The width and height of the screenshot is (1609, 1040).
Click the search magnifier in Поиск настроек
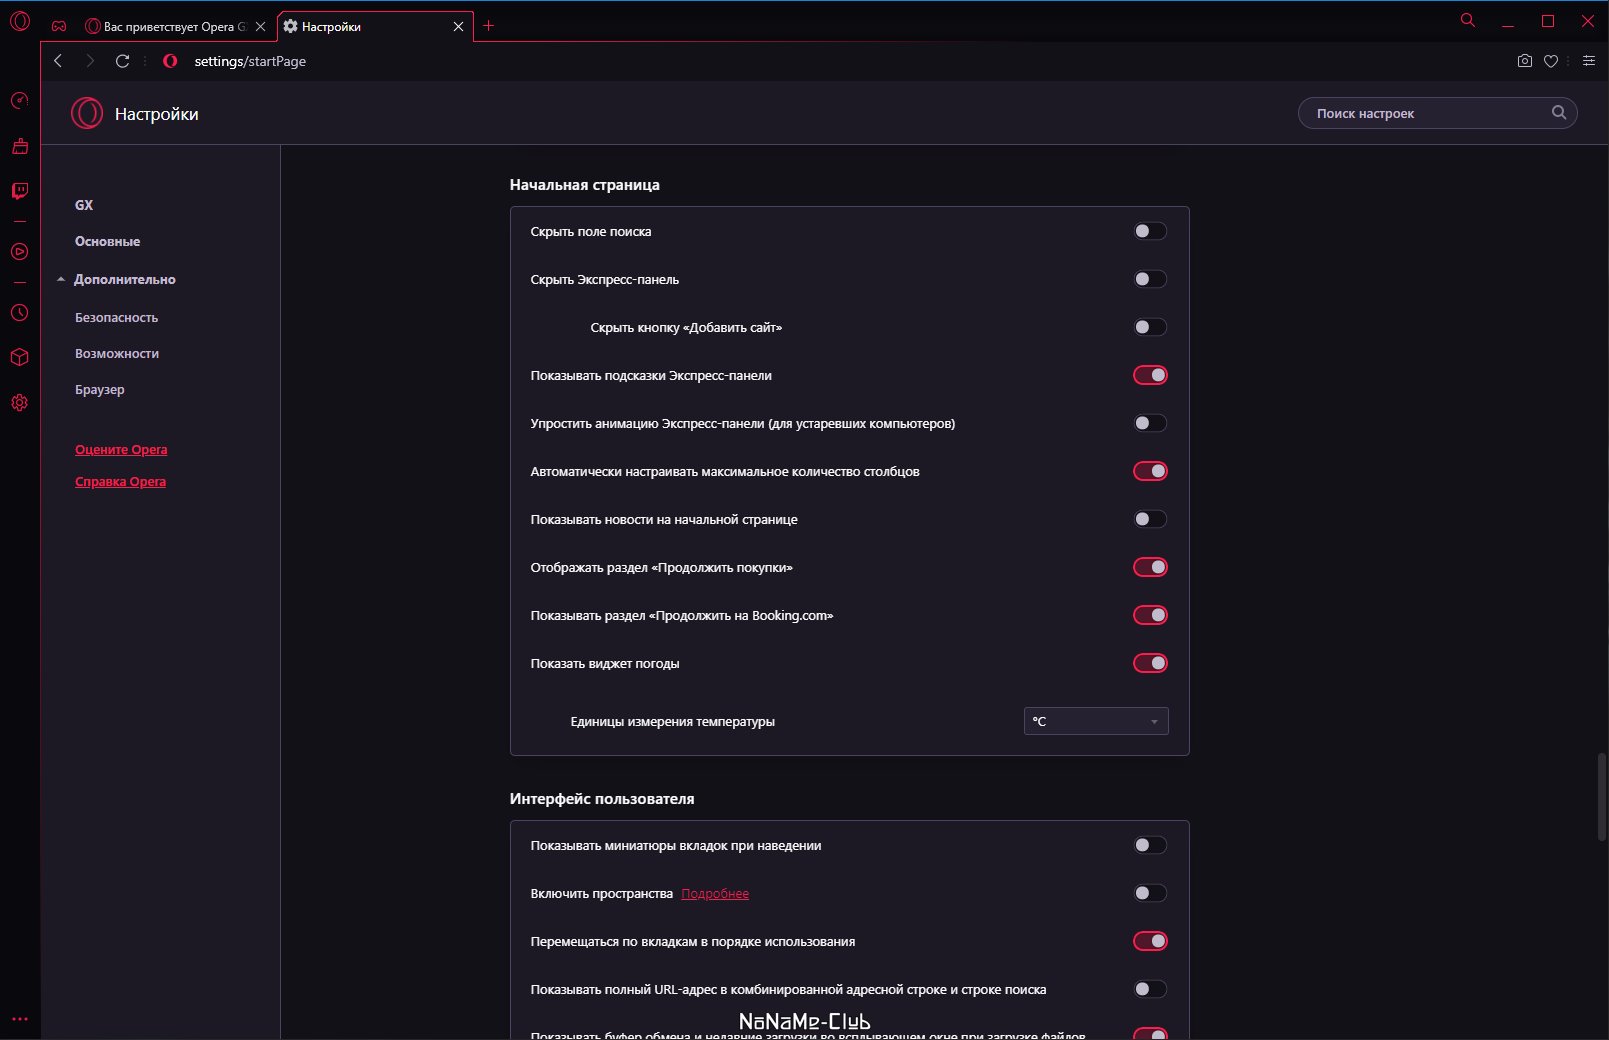(x=1558, y=113)
